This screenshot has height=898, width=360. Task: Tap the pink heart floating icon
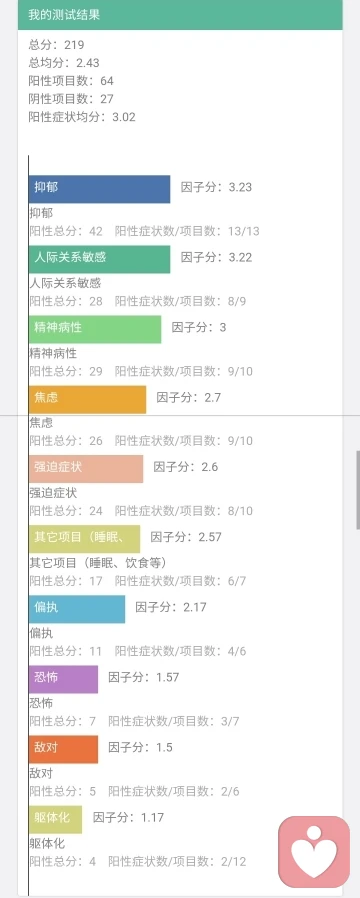314,852
